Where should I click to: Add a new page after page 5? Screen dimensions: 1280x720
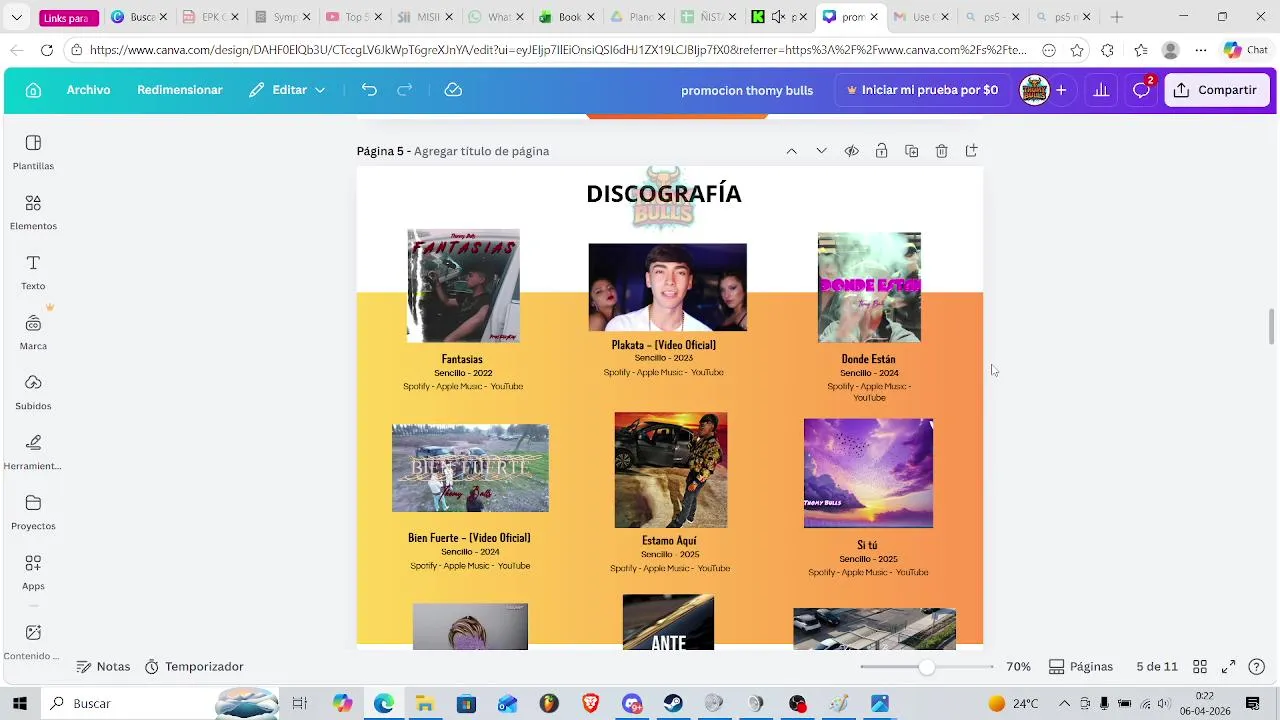point(971,151)
